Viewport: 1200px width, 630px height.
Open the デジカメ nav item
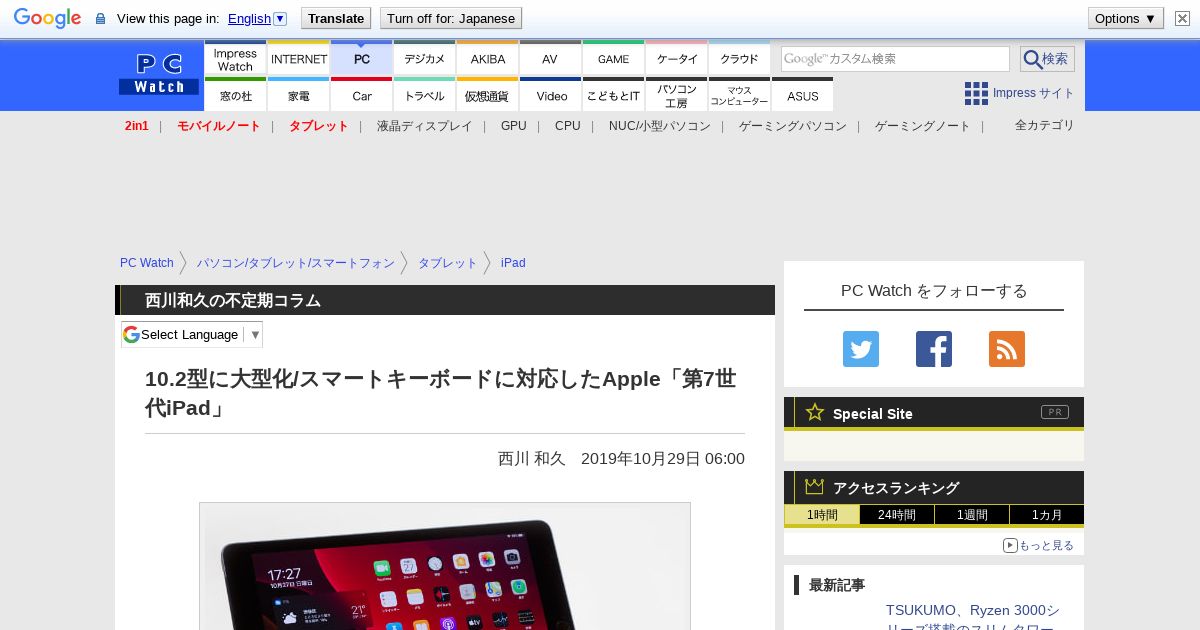point(425,59)
